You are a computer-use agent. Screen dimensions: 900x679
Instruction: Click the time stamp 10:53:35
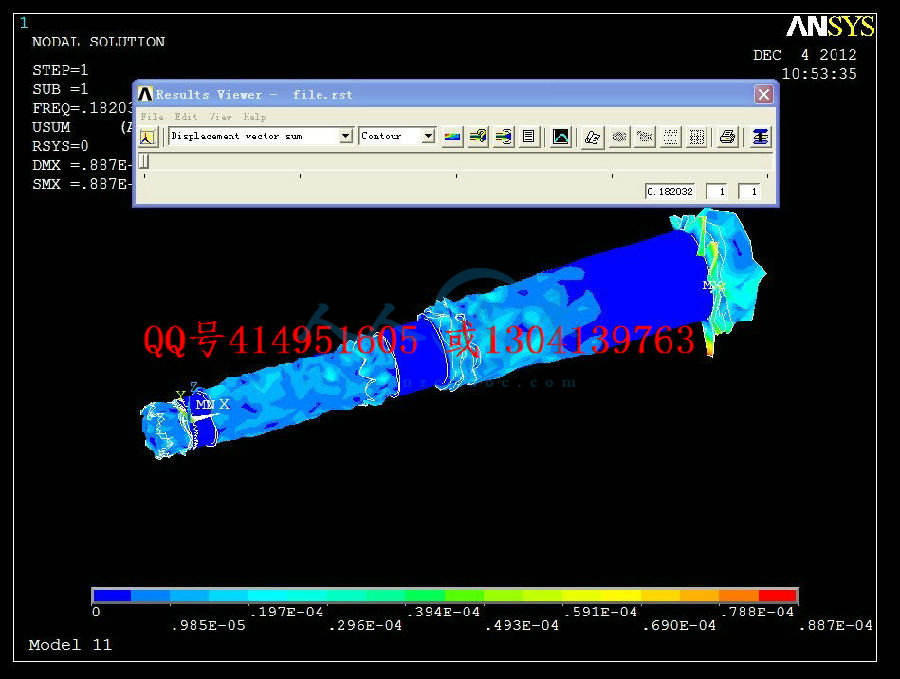pos(819,74)
